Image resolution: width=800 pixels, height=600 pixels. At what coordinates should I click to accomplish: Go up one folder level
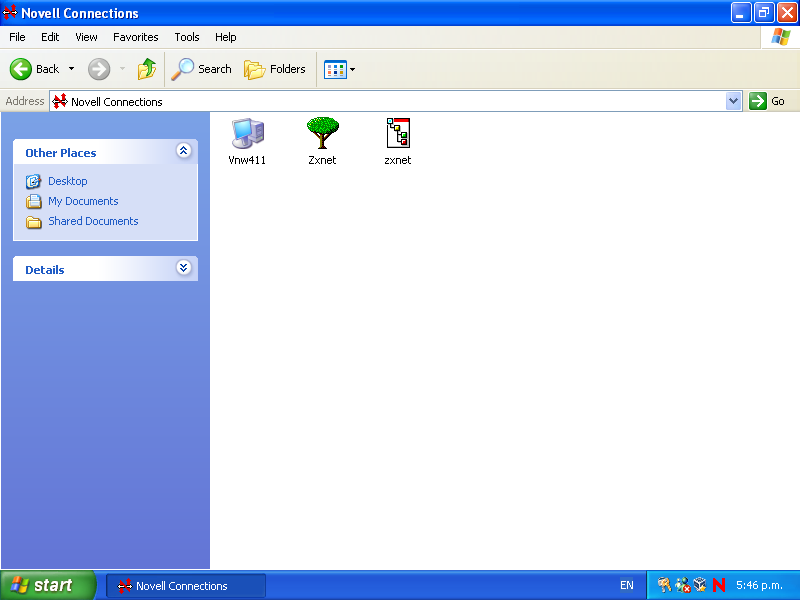tap(147, 69)
